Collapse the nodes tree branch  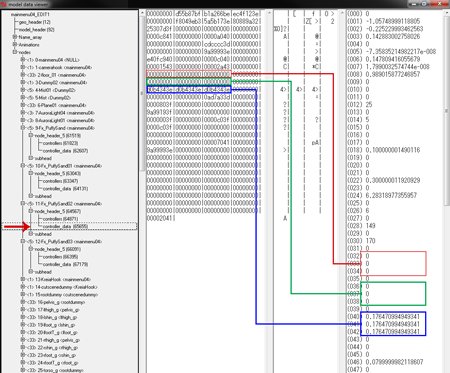[15, 52]
